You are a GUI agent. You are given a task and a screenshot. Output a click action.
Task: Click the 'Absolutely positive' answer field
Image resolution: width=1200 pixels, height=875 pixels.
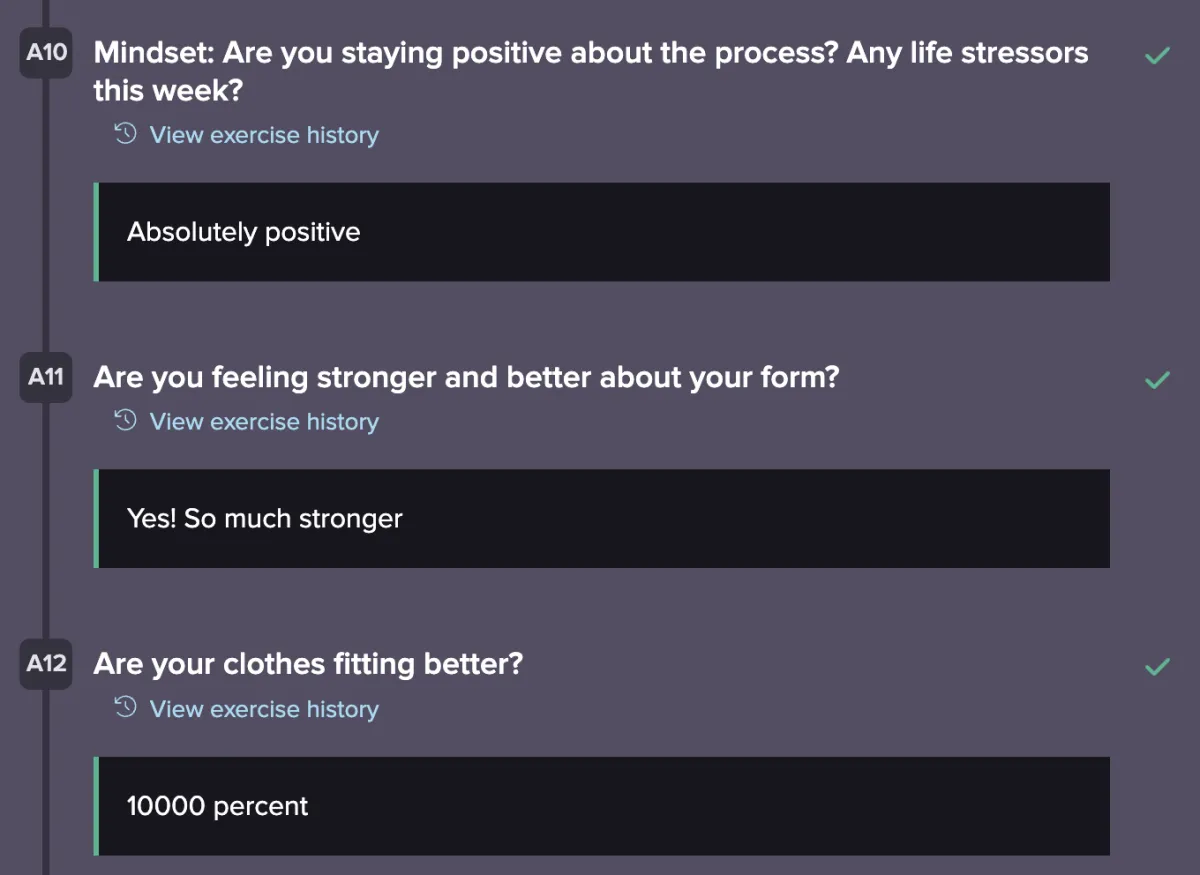(603, 232)
